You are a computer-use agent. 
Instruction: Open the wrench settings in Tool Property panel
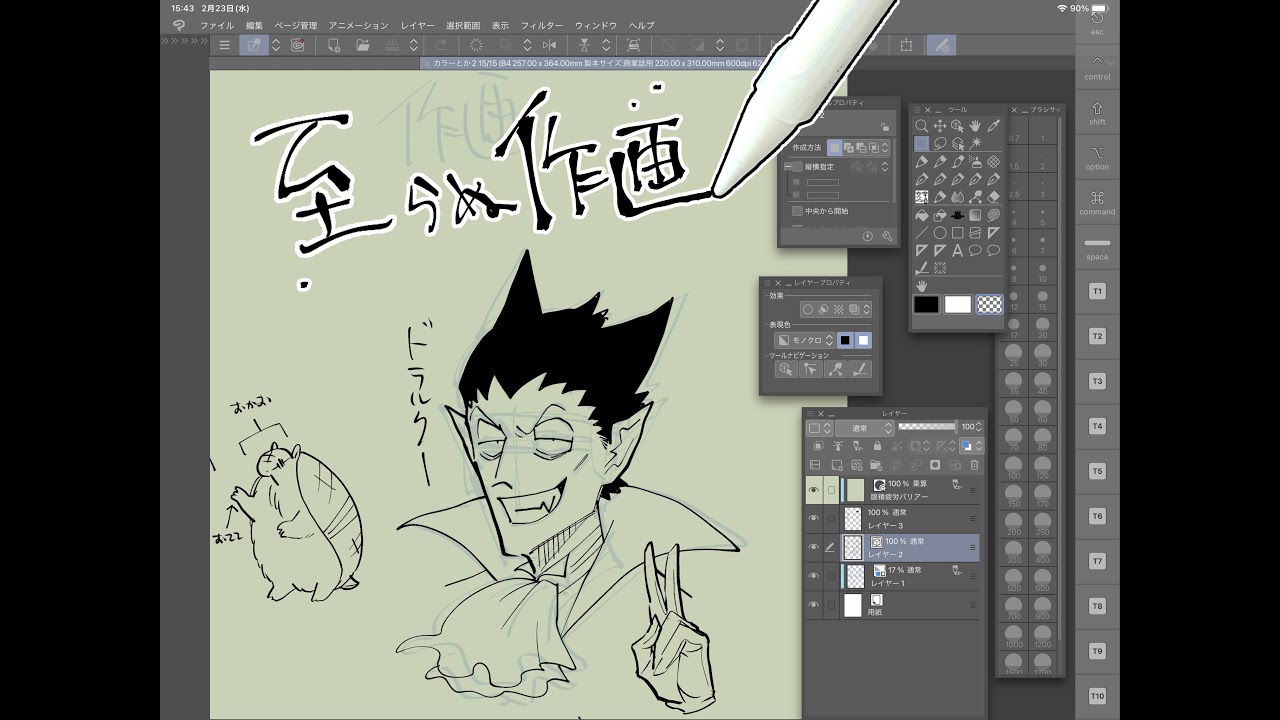coord(887,236)
